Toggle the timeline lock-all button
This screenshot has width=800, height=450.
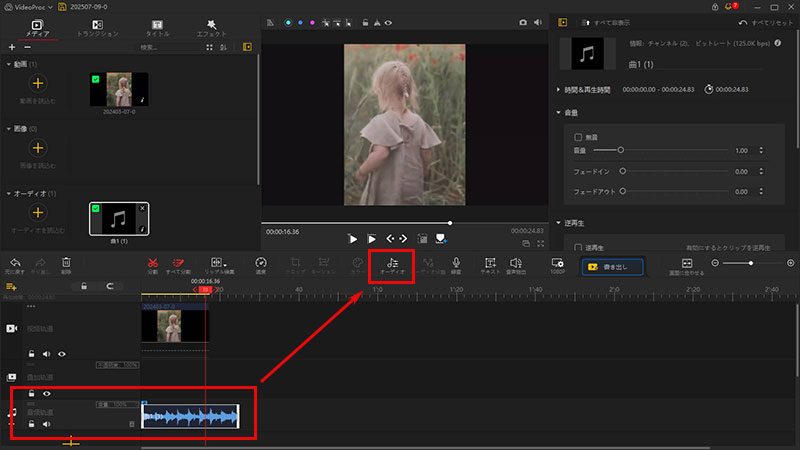[84, 286]
